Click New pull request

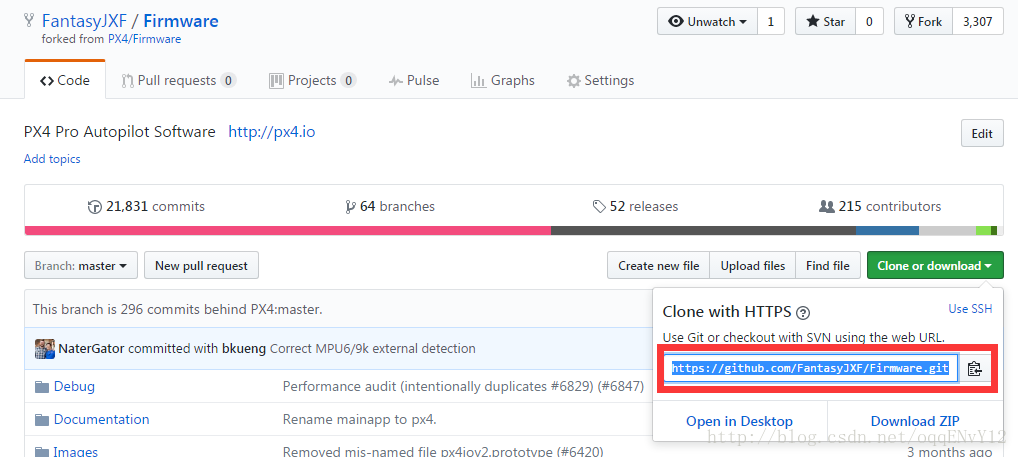[x=201, y=266]
